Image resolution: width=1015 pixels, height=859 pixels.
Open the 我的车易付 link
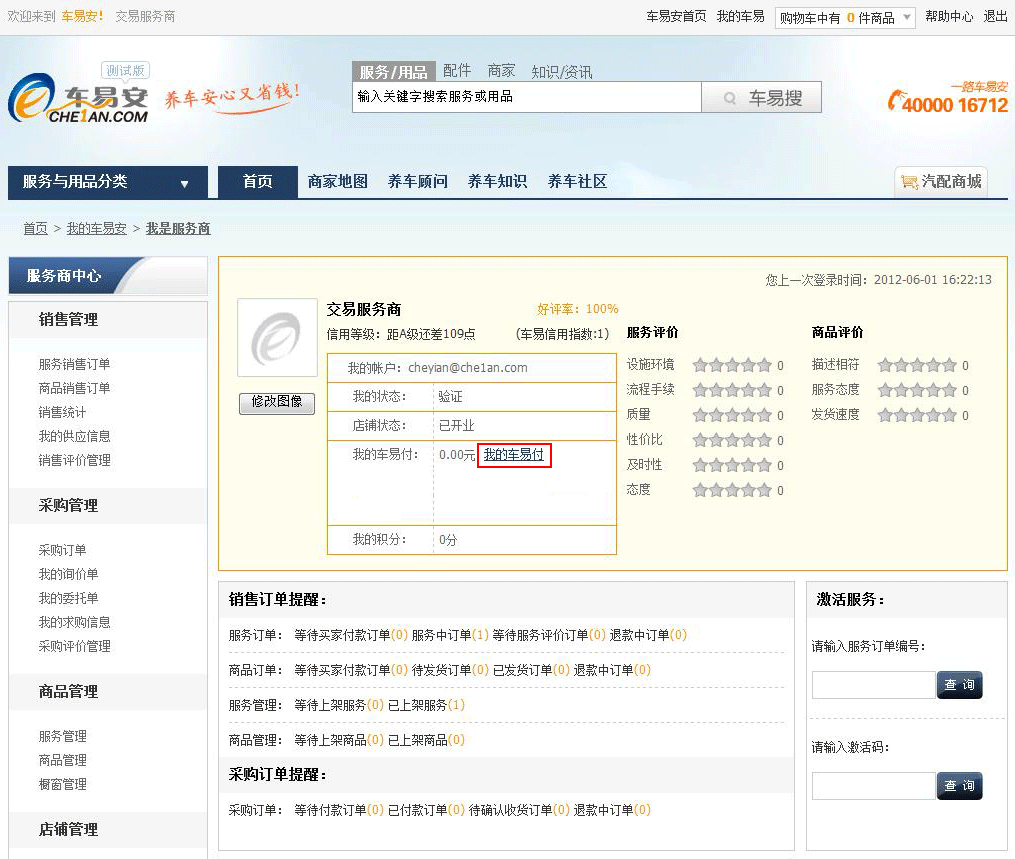click(514, 455)
